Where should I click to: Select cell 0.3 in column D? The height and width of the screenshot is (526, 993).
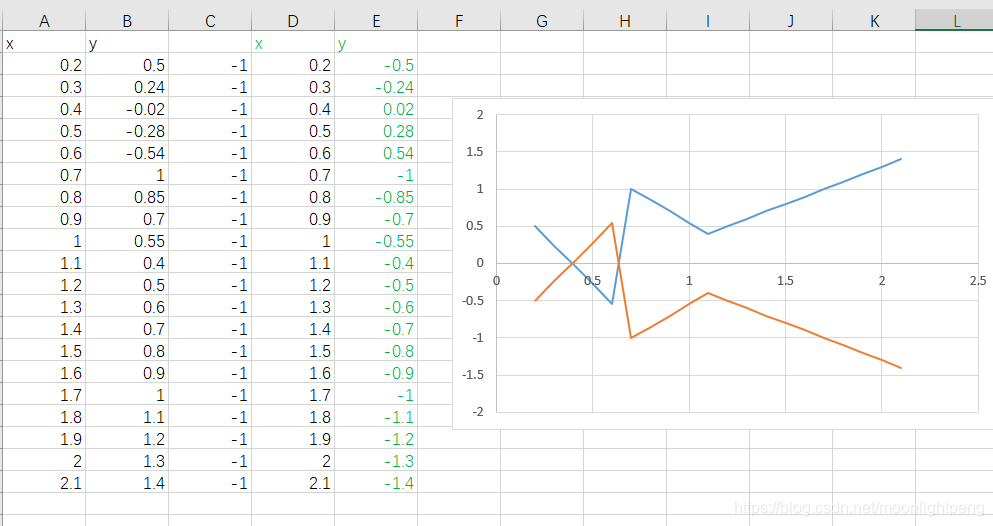293,87
